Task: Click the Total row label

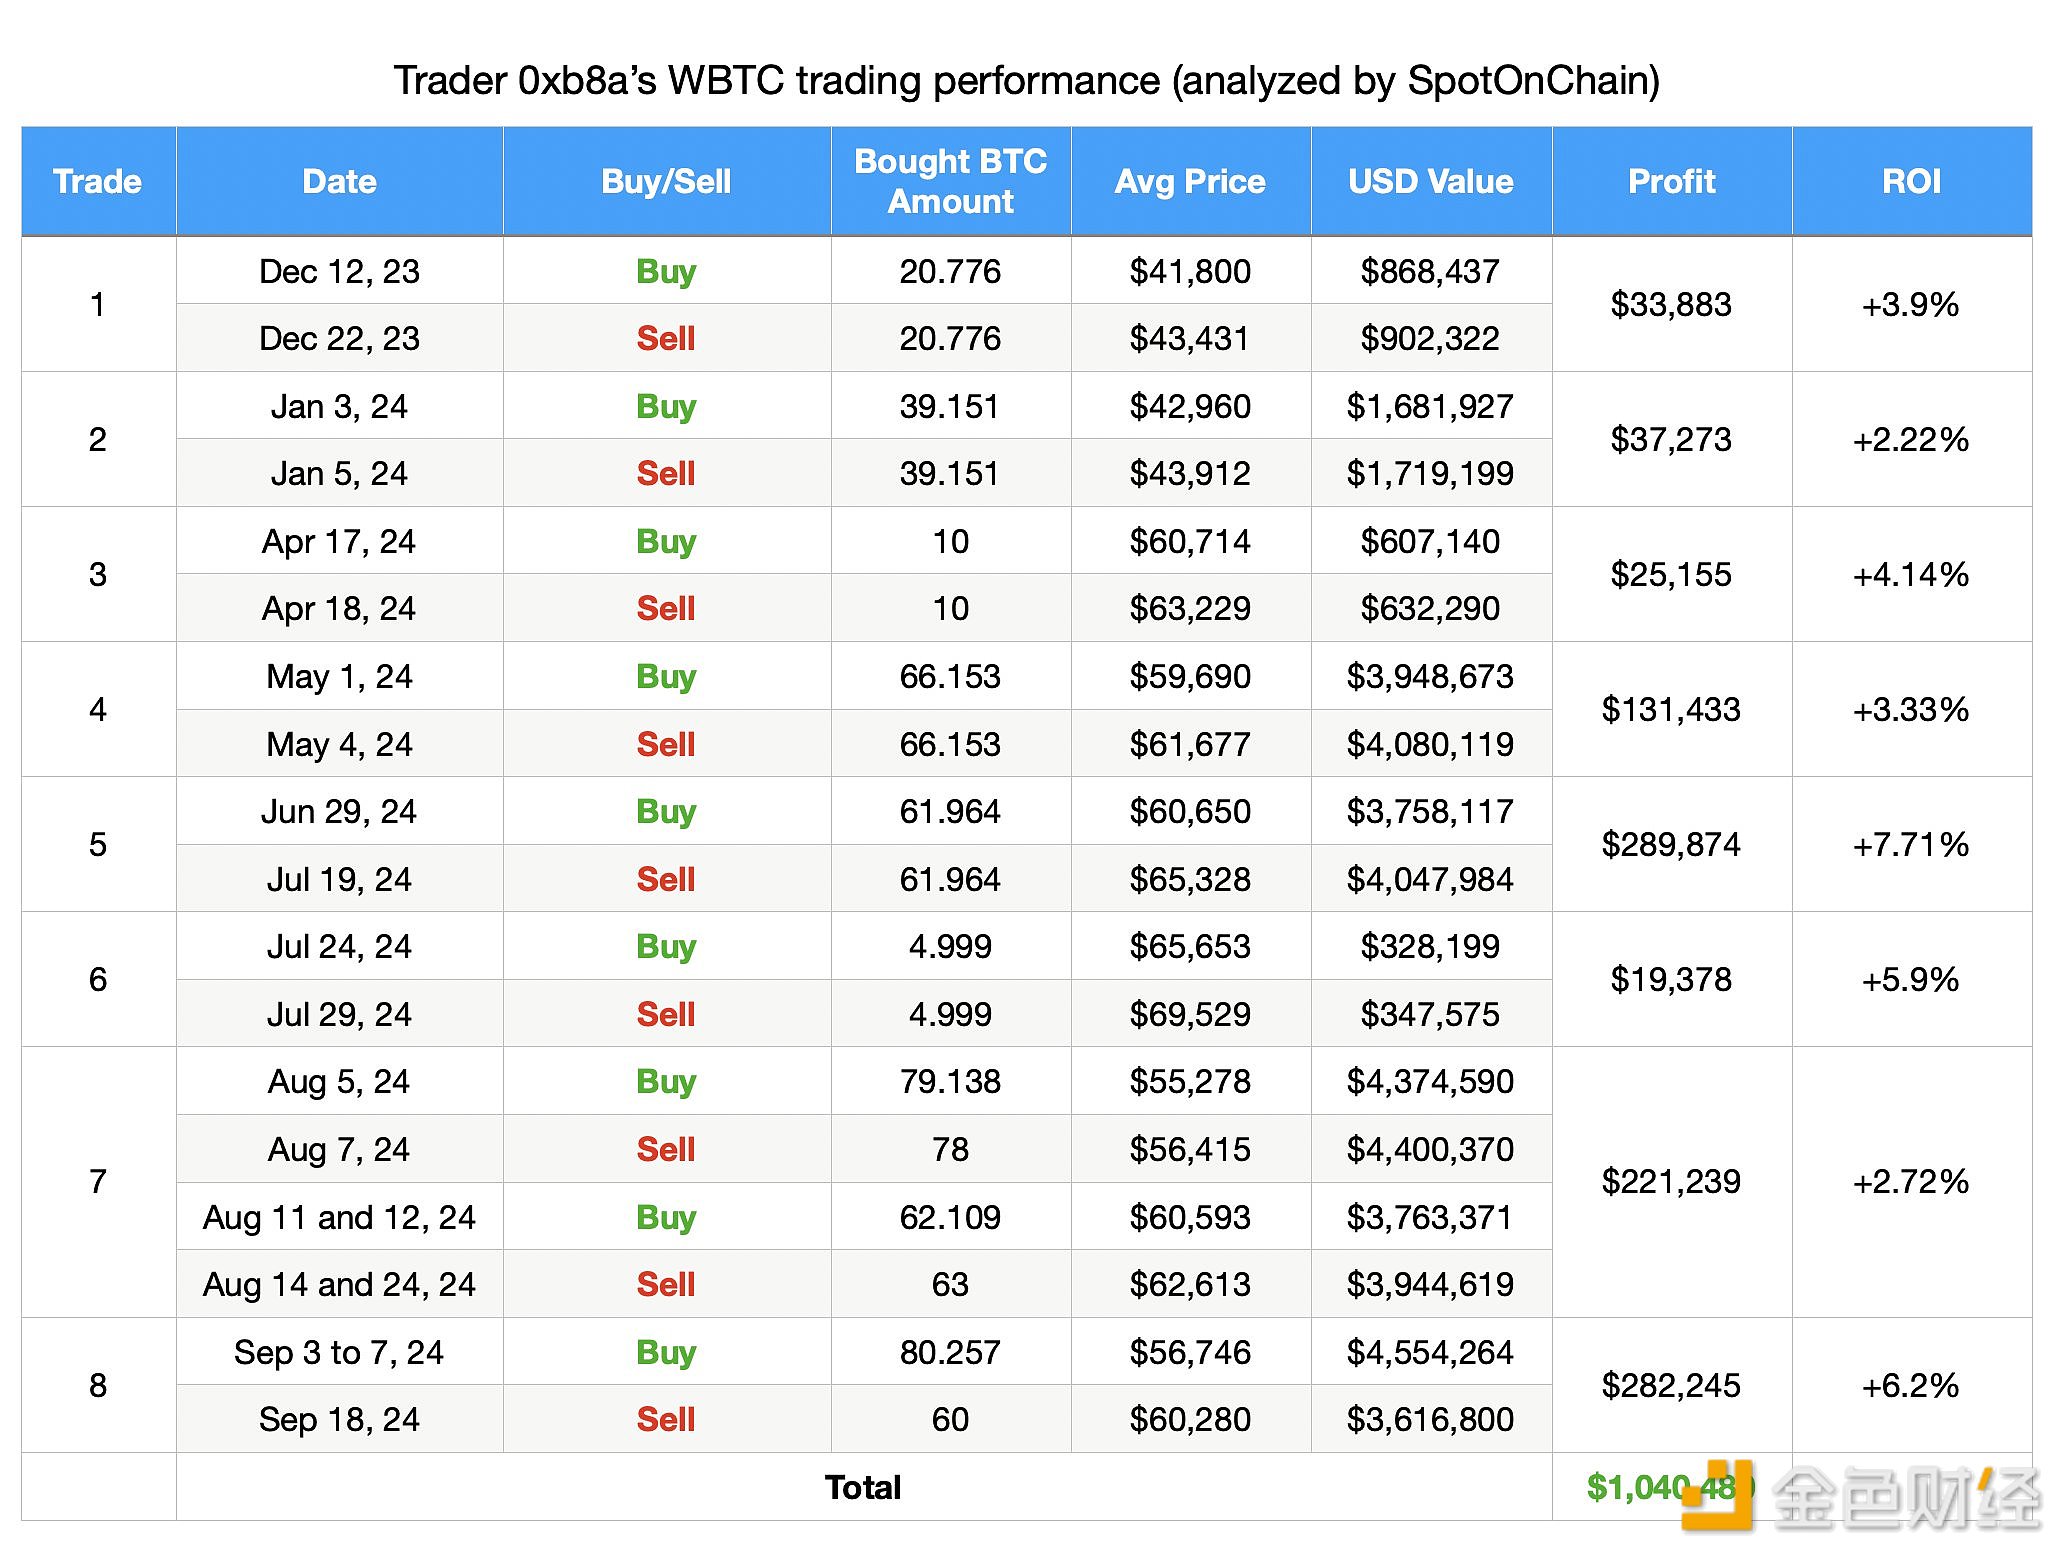Action: click(x=863, y=1487)
